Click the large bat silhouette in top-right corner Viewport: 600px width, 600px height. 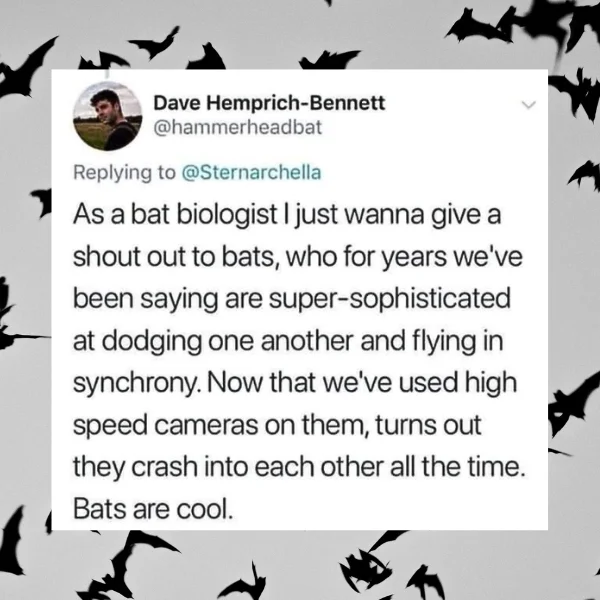tap(530, 22)
